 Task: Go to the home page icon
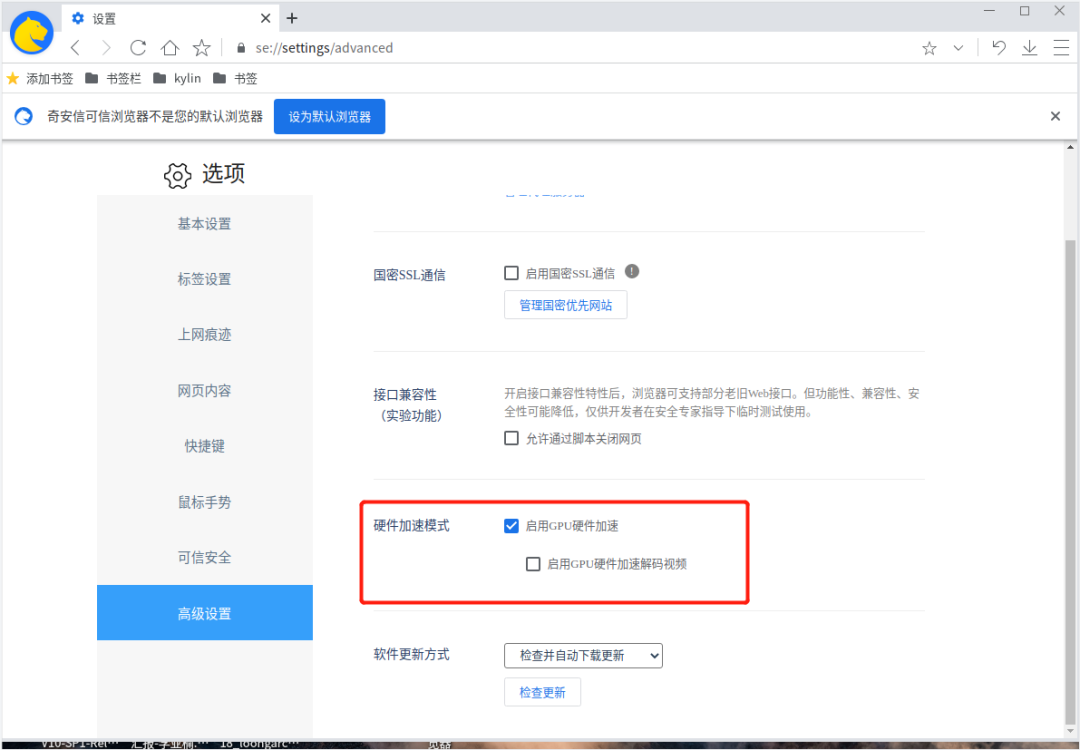(170, 48)
